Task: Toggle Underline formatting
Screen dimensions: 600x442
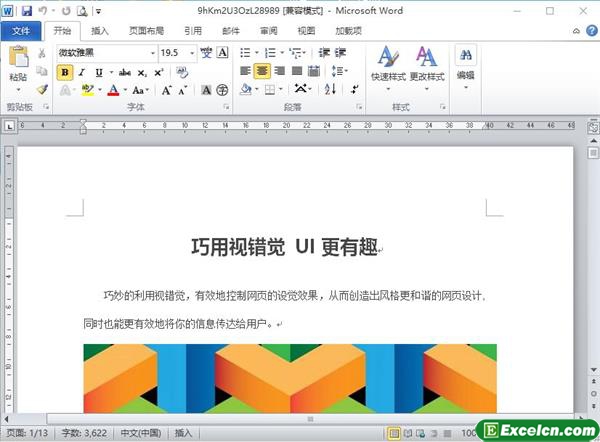Action: click(x=99, y=72)
